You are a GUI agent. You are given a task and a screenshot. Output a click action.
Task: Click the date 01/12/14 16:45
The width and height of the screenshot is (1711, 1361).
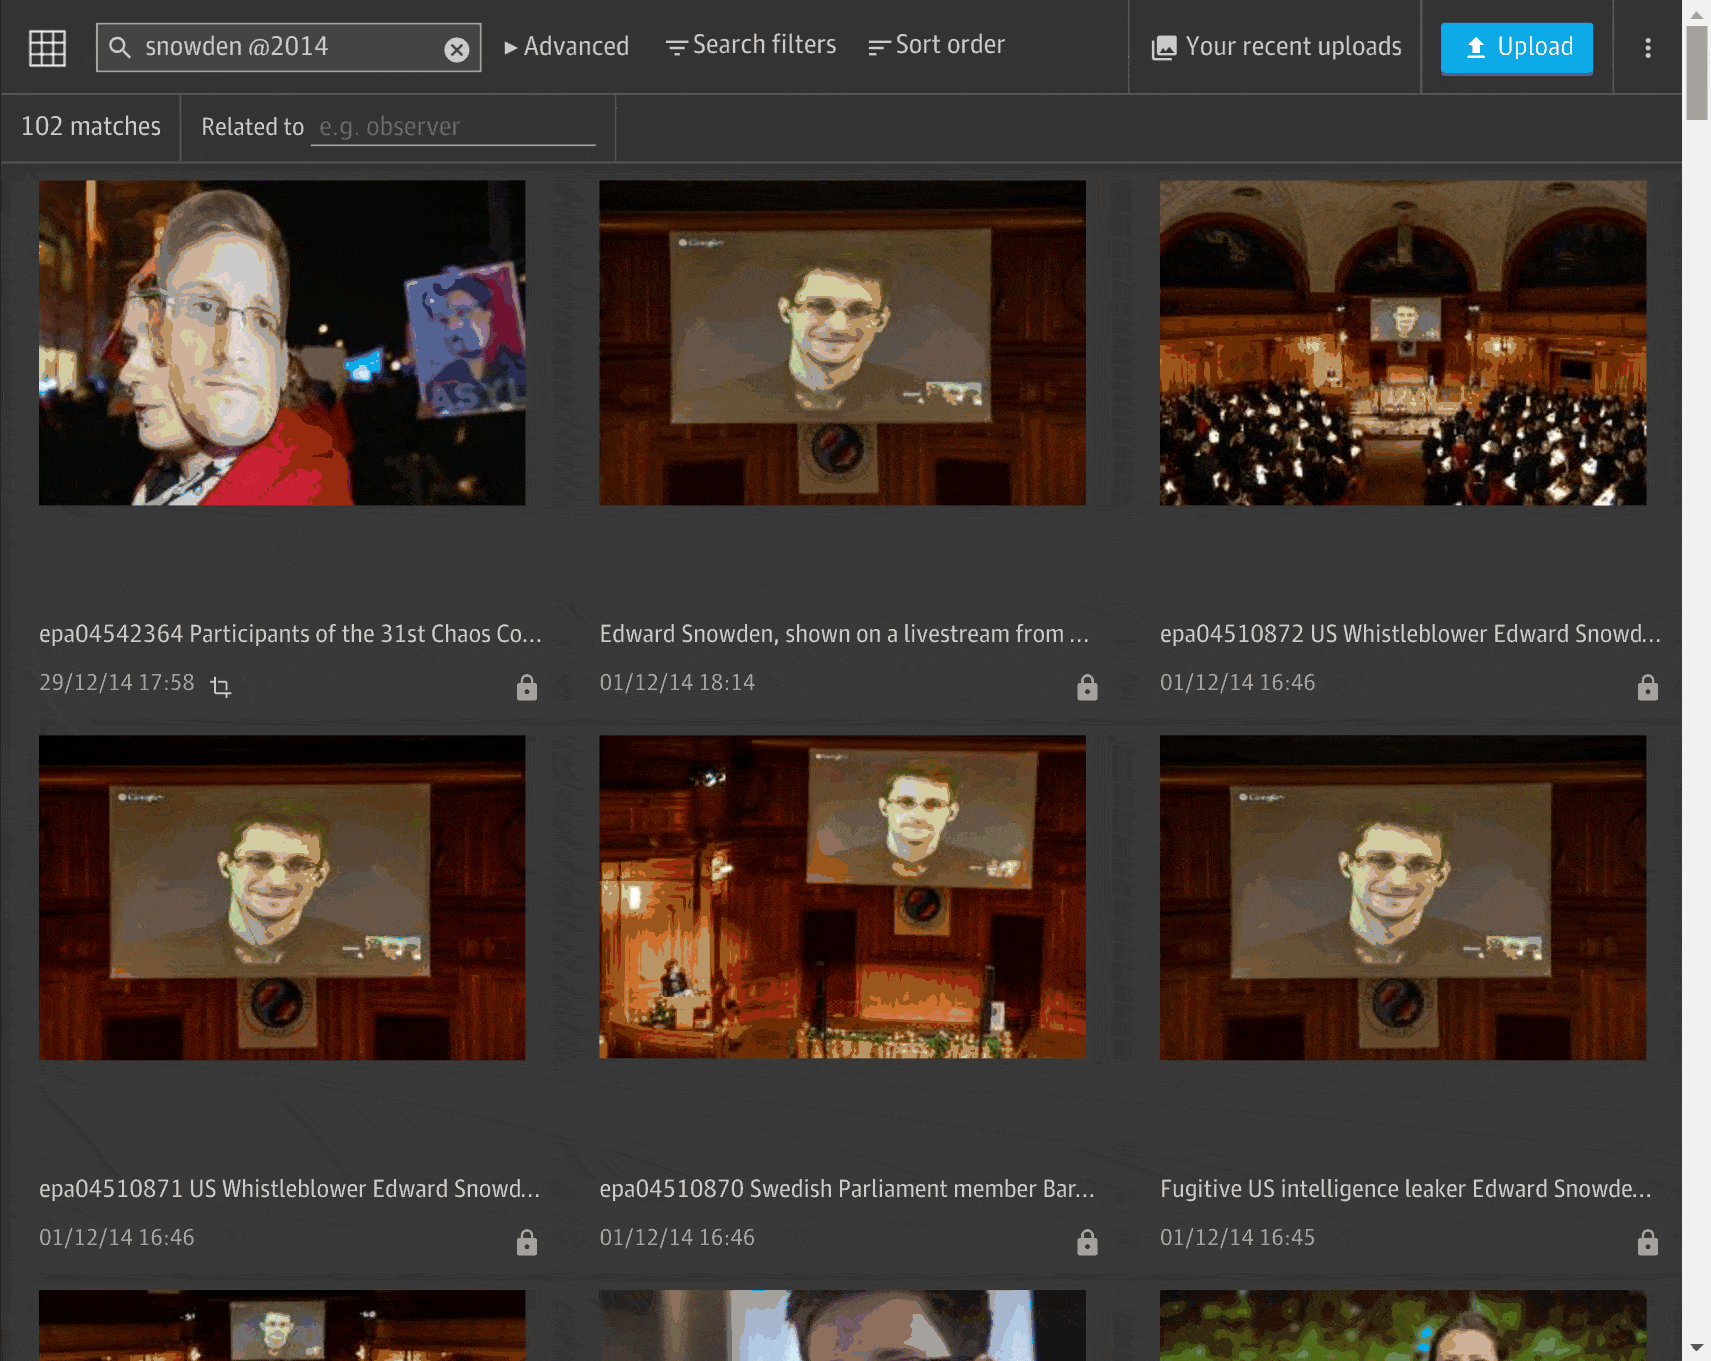point(1237,1238)
